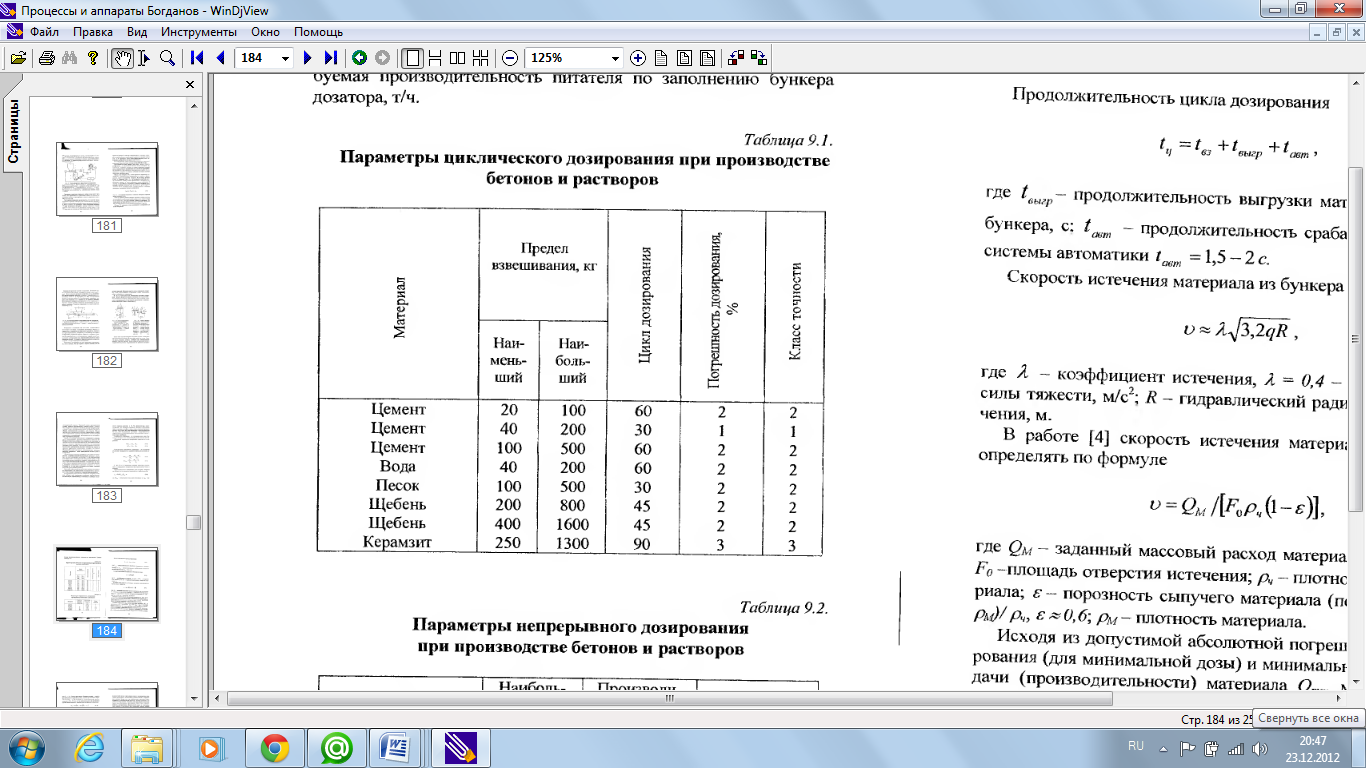
Task: Click the taskbar clock 20:47
Action: 1313,740
